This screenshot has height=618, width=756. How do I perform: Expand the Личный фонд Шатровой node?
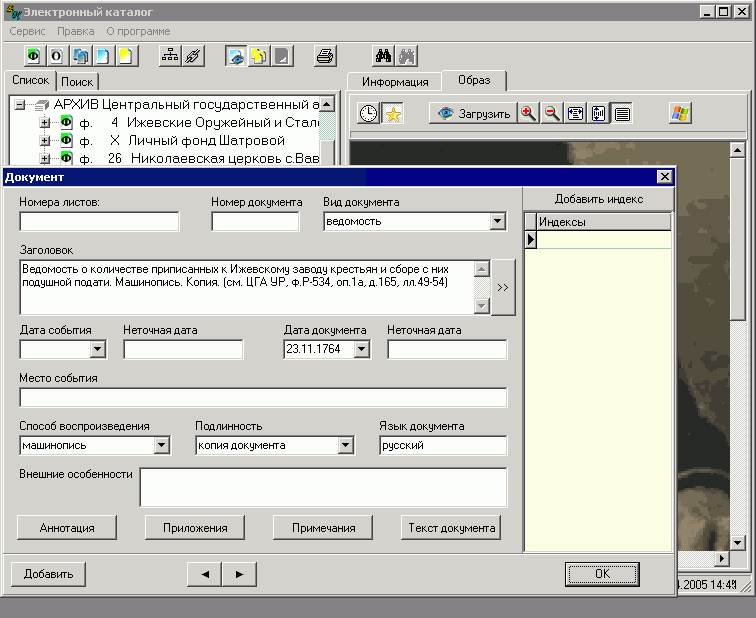point(45,141)
